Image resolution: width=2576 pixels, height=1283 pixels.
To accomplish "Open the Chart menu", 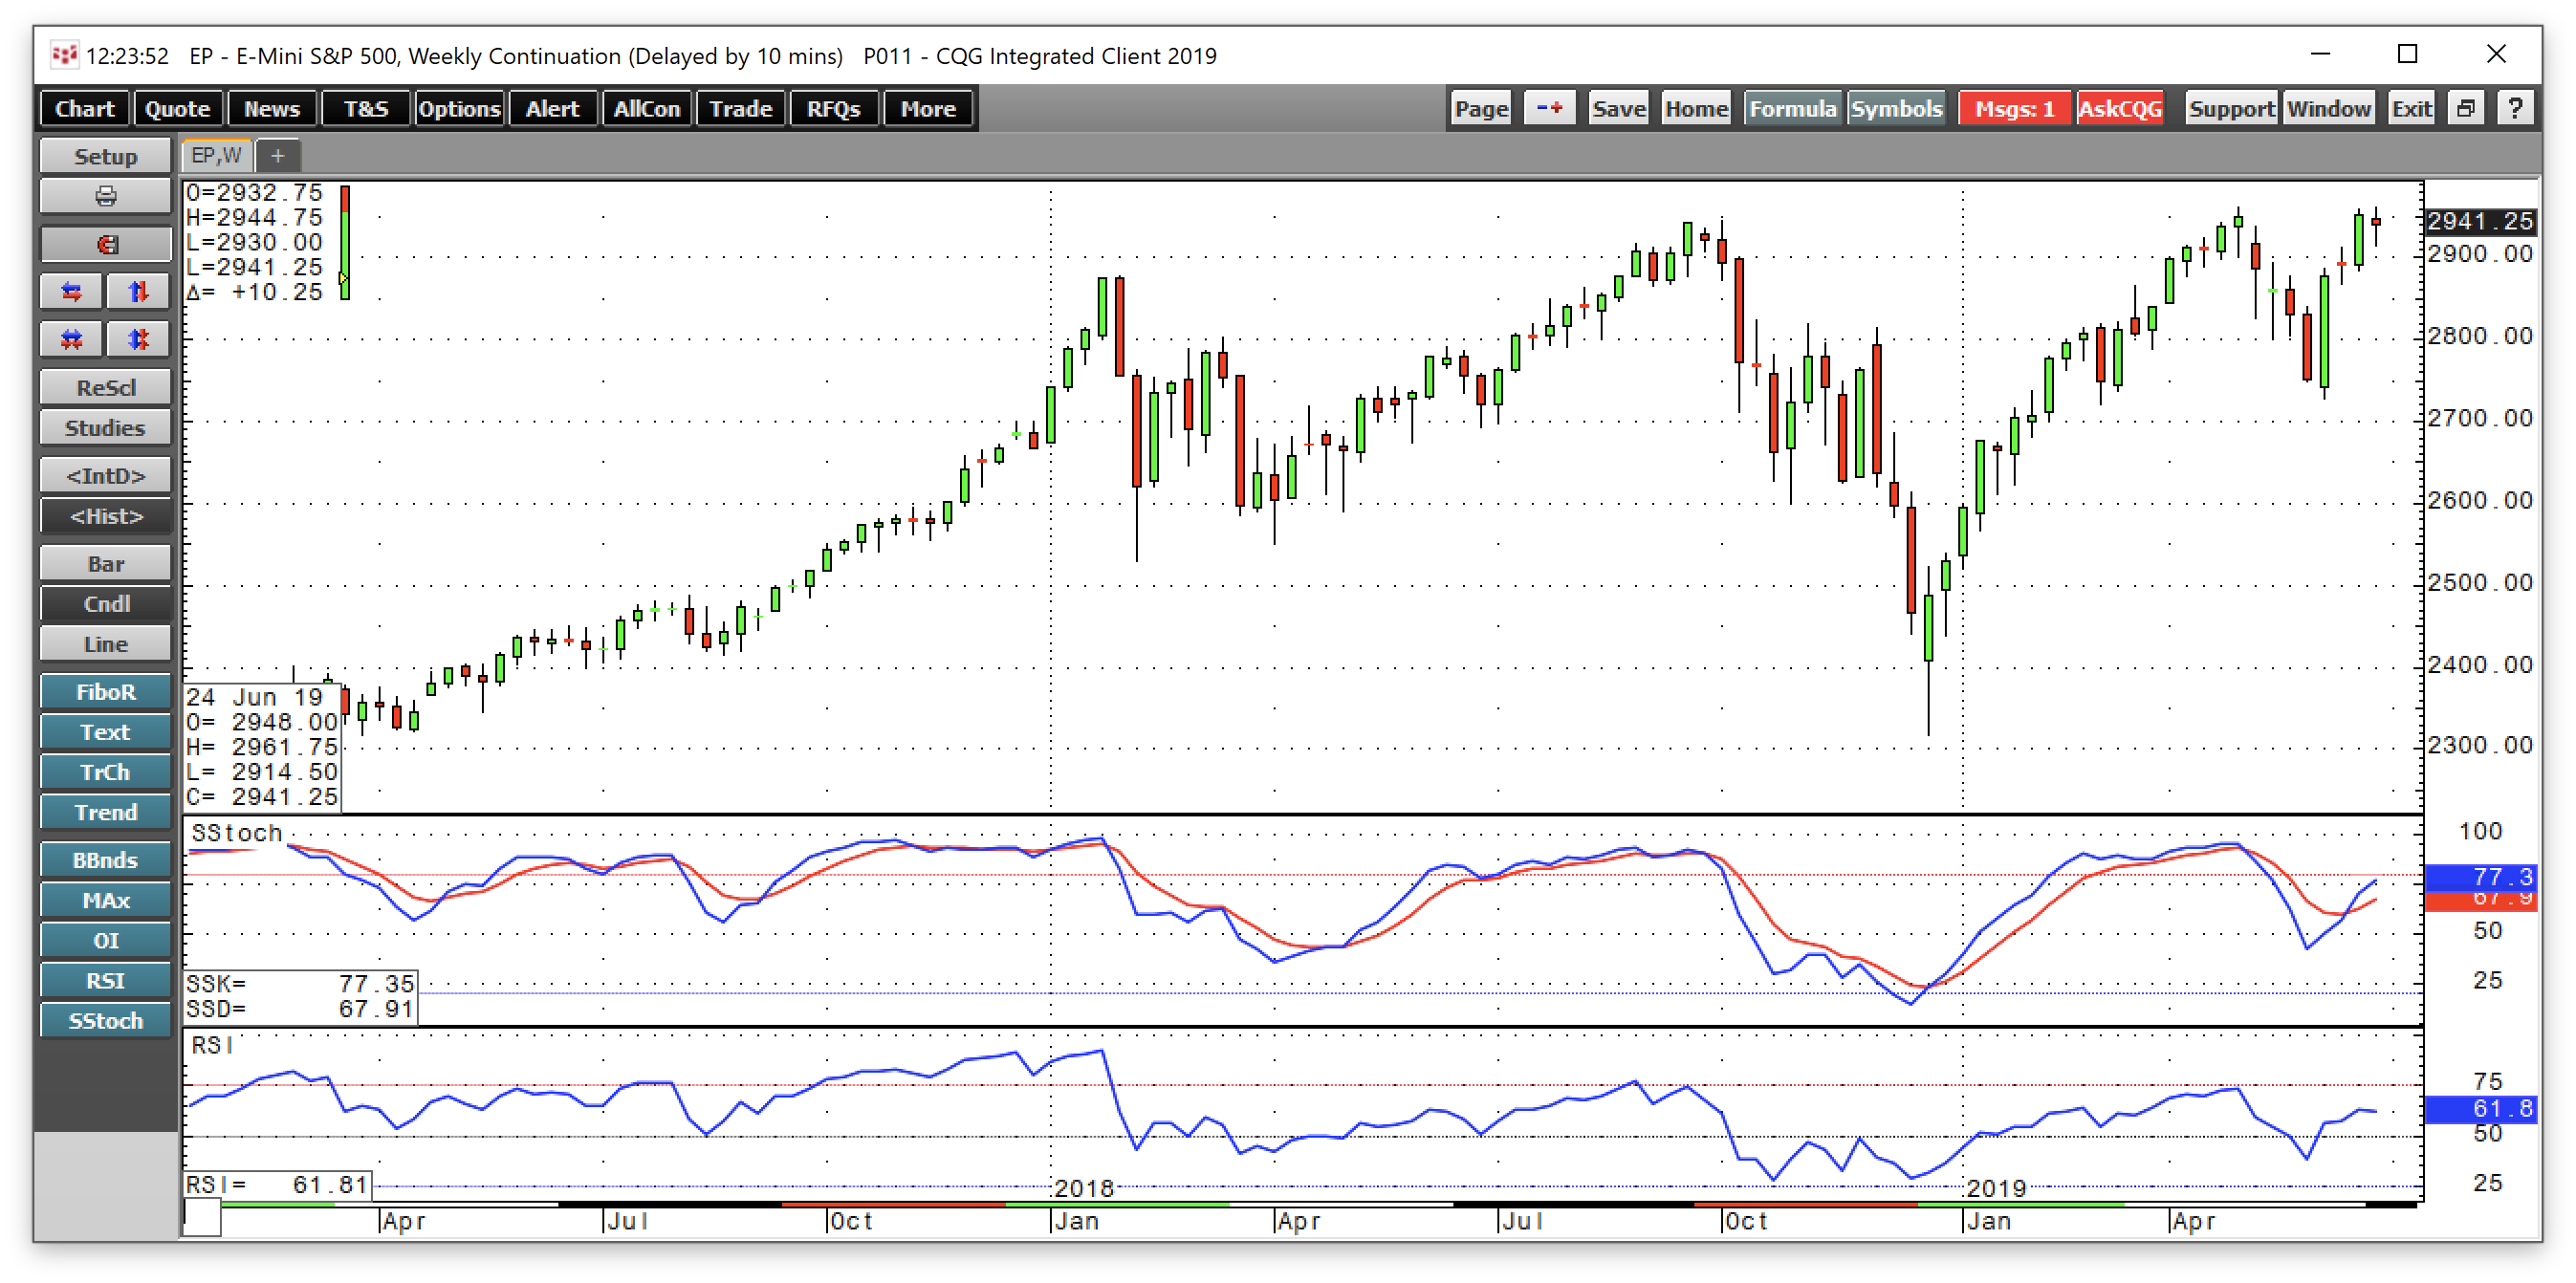I will [x=85, y=109].
